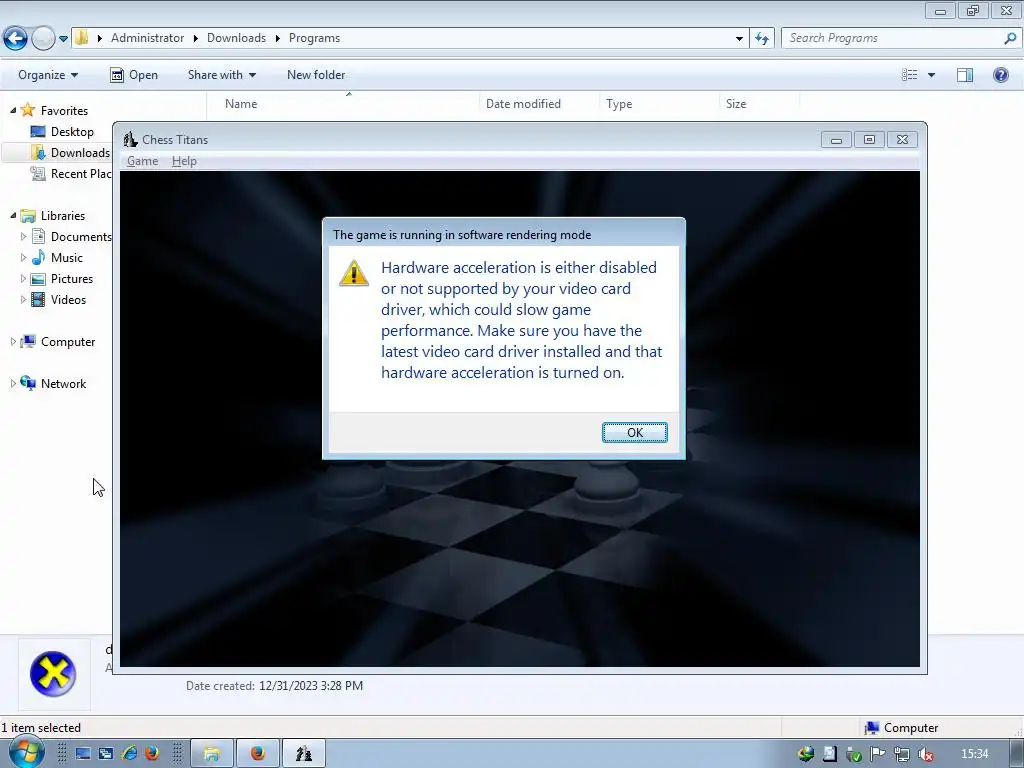This screenshot has height=768, width=1024.
Task: Open Action Center flag tray icon
Action: pyautogui.click(x=878, y=754)
